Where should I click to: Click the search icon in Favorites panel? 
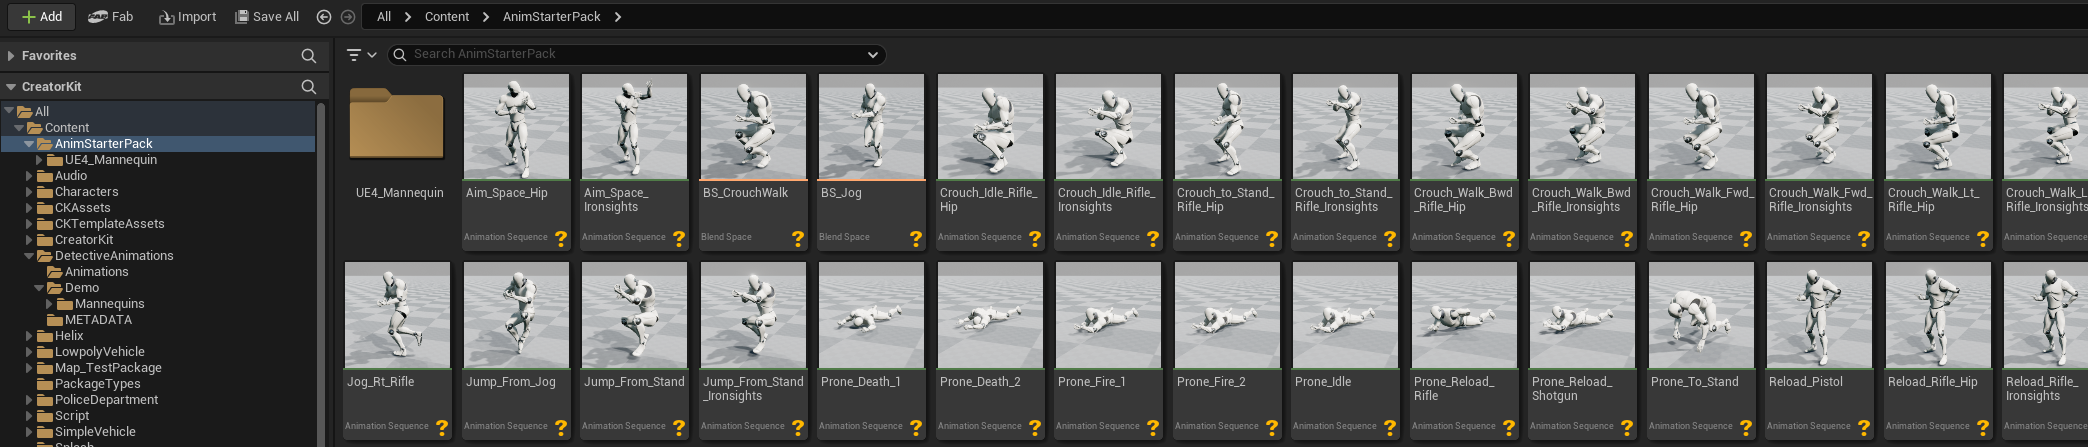[x=309, y=56]
